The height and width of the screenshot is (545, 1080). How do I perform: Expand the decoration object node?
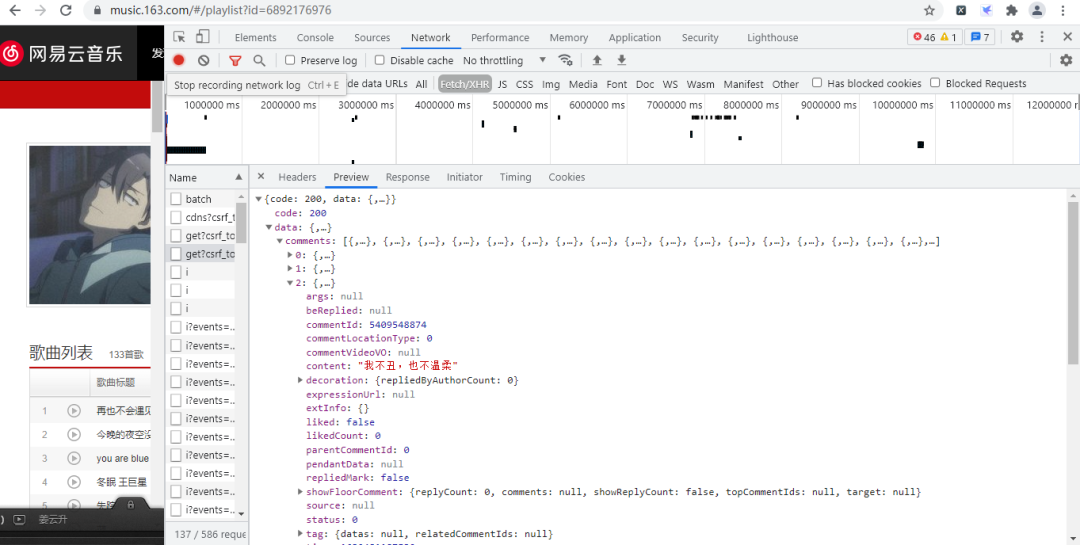(300, 380)
